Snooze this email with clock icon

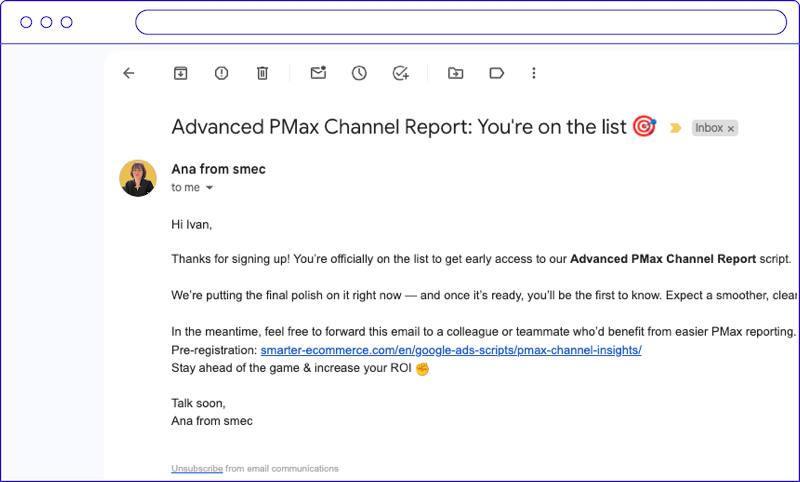(x=359, y=73)
